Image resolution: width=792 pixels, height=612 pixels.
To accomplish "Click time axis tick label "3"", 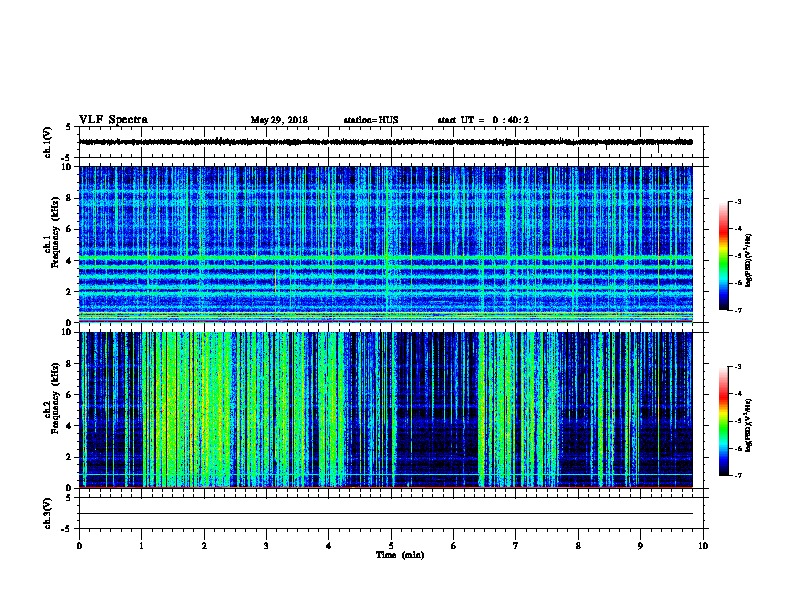I will coord(266,545).
